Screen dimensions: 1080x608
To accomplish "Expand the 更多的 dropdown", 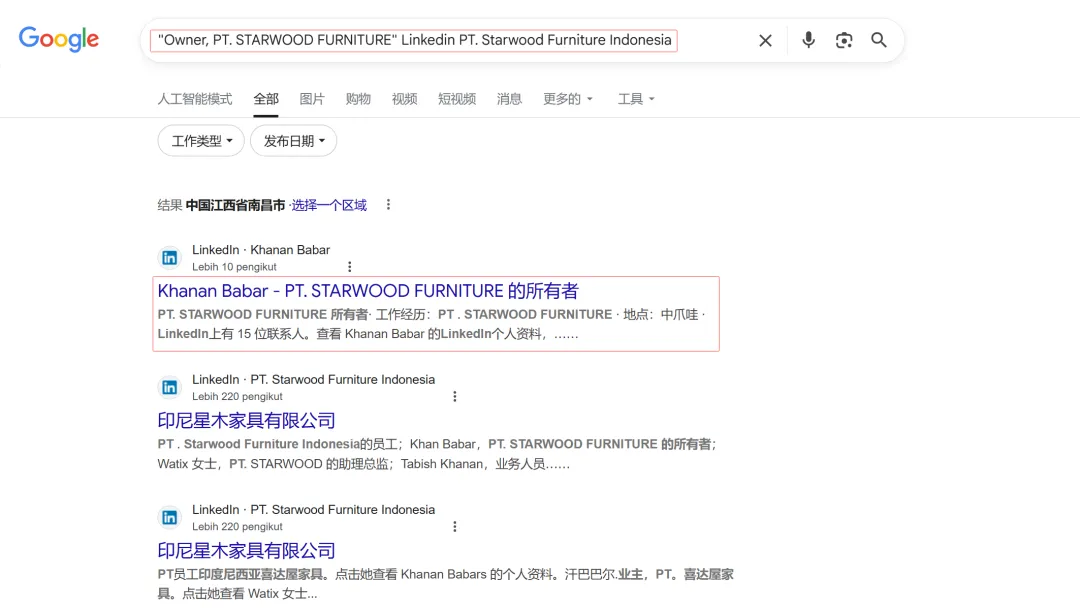I will [x=567, y=99].
